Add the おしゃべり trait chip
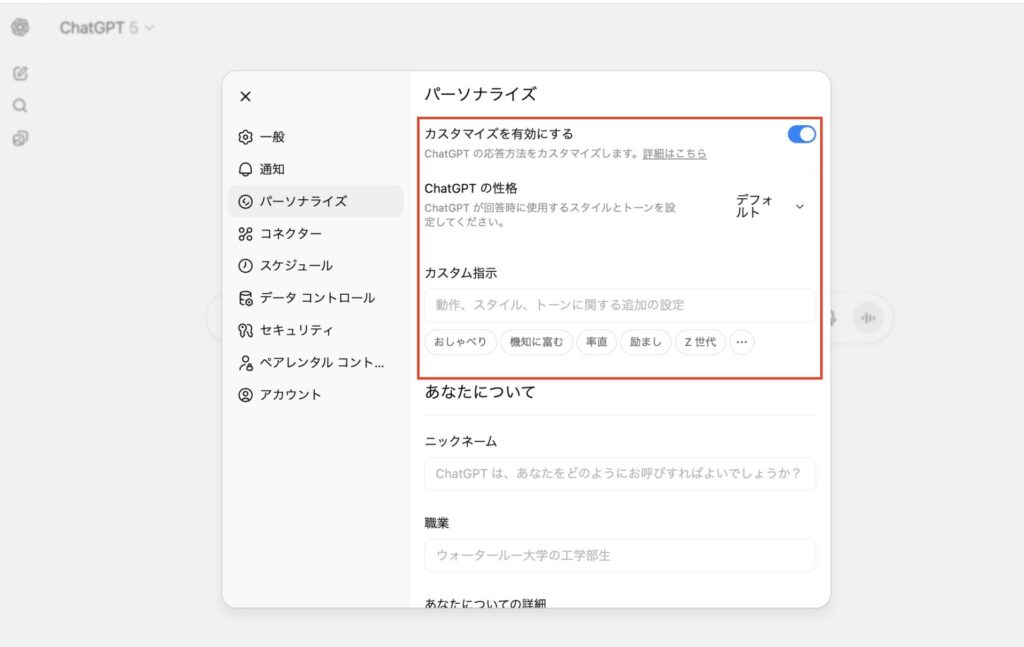 pyautogui.click(x=460, y=342)
